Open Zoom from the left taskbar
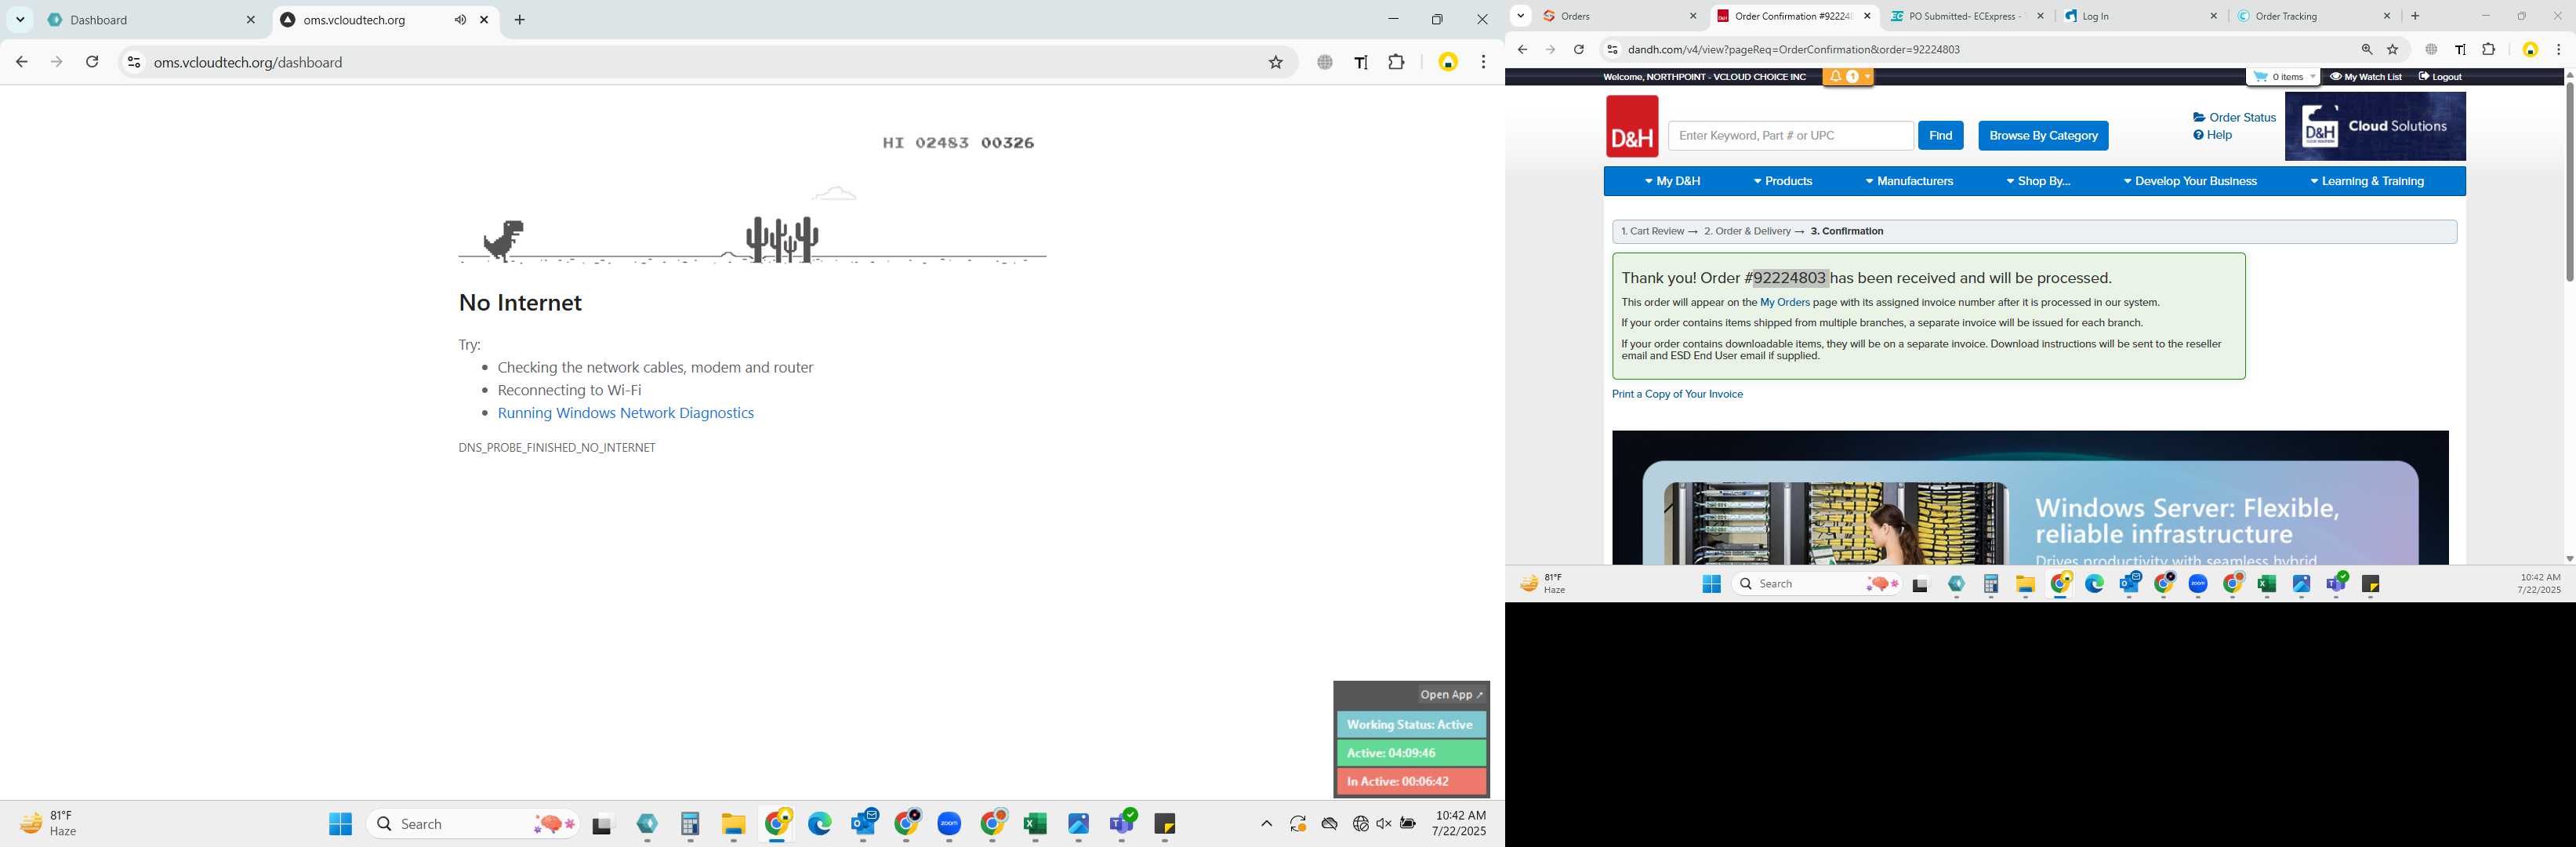 pyautogui.click(x=949, y=824)
